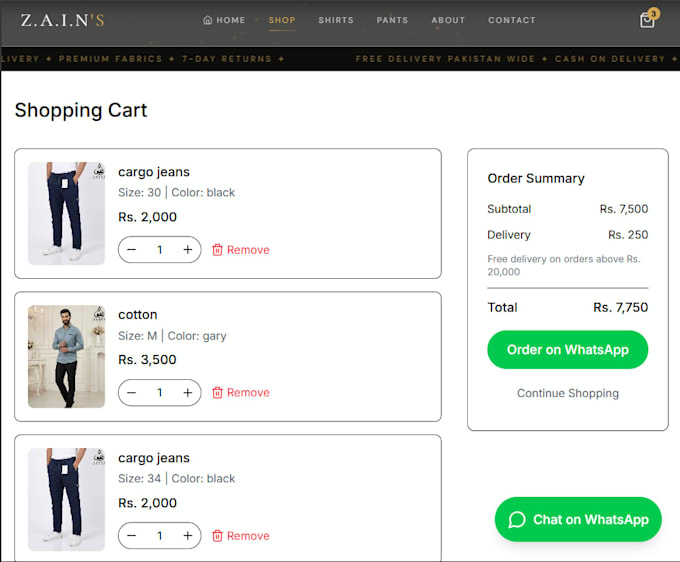The width and height of the screenshot is (680, 562).
Task: Click trash icon for cargo jeans size 30
Action: [x=217, y=250]
